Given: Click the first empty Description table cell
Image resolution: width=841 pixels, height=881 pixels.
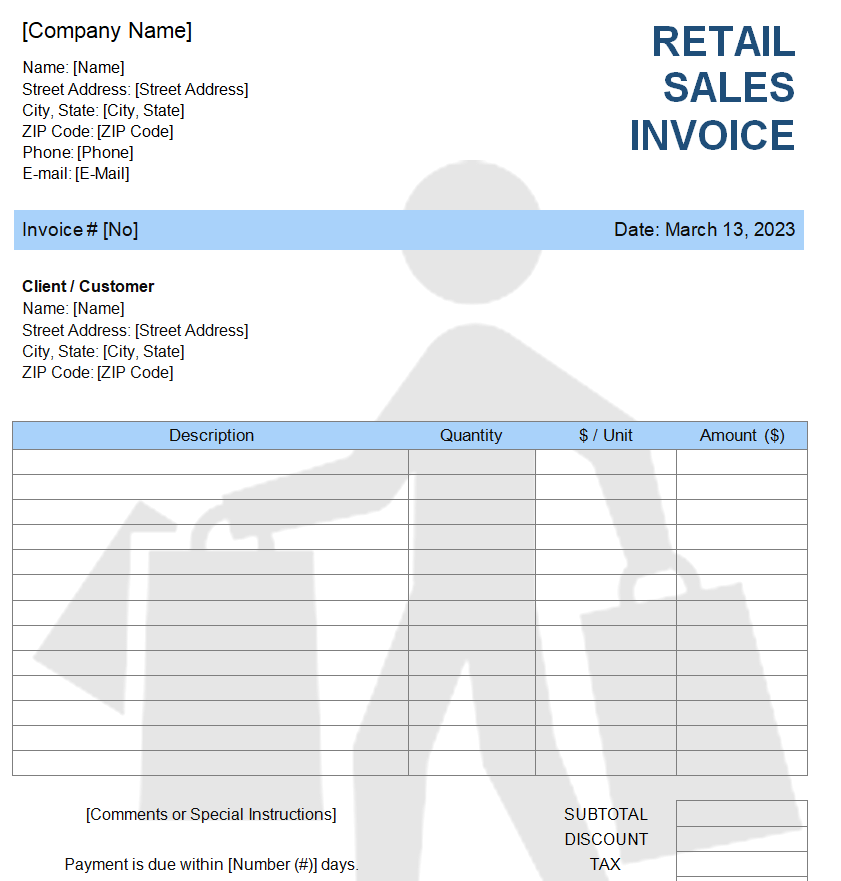Looking at the screenshot, I should [210, 462].
